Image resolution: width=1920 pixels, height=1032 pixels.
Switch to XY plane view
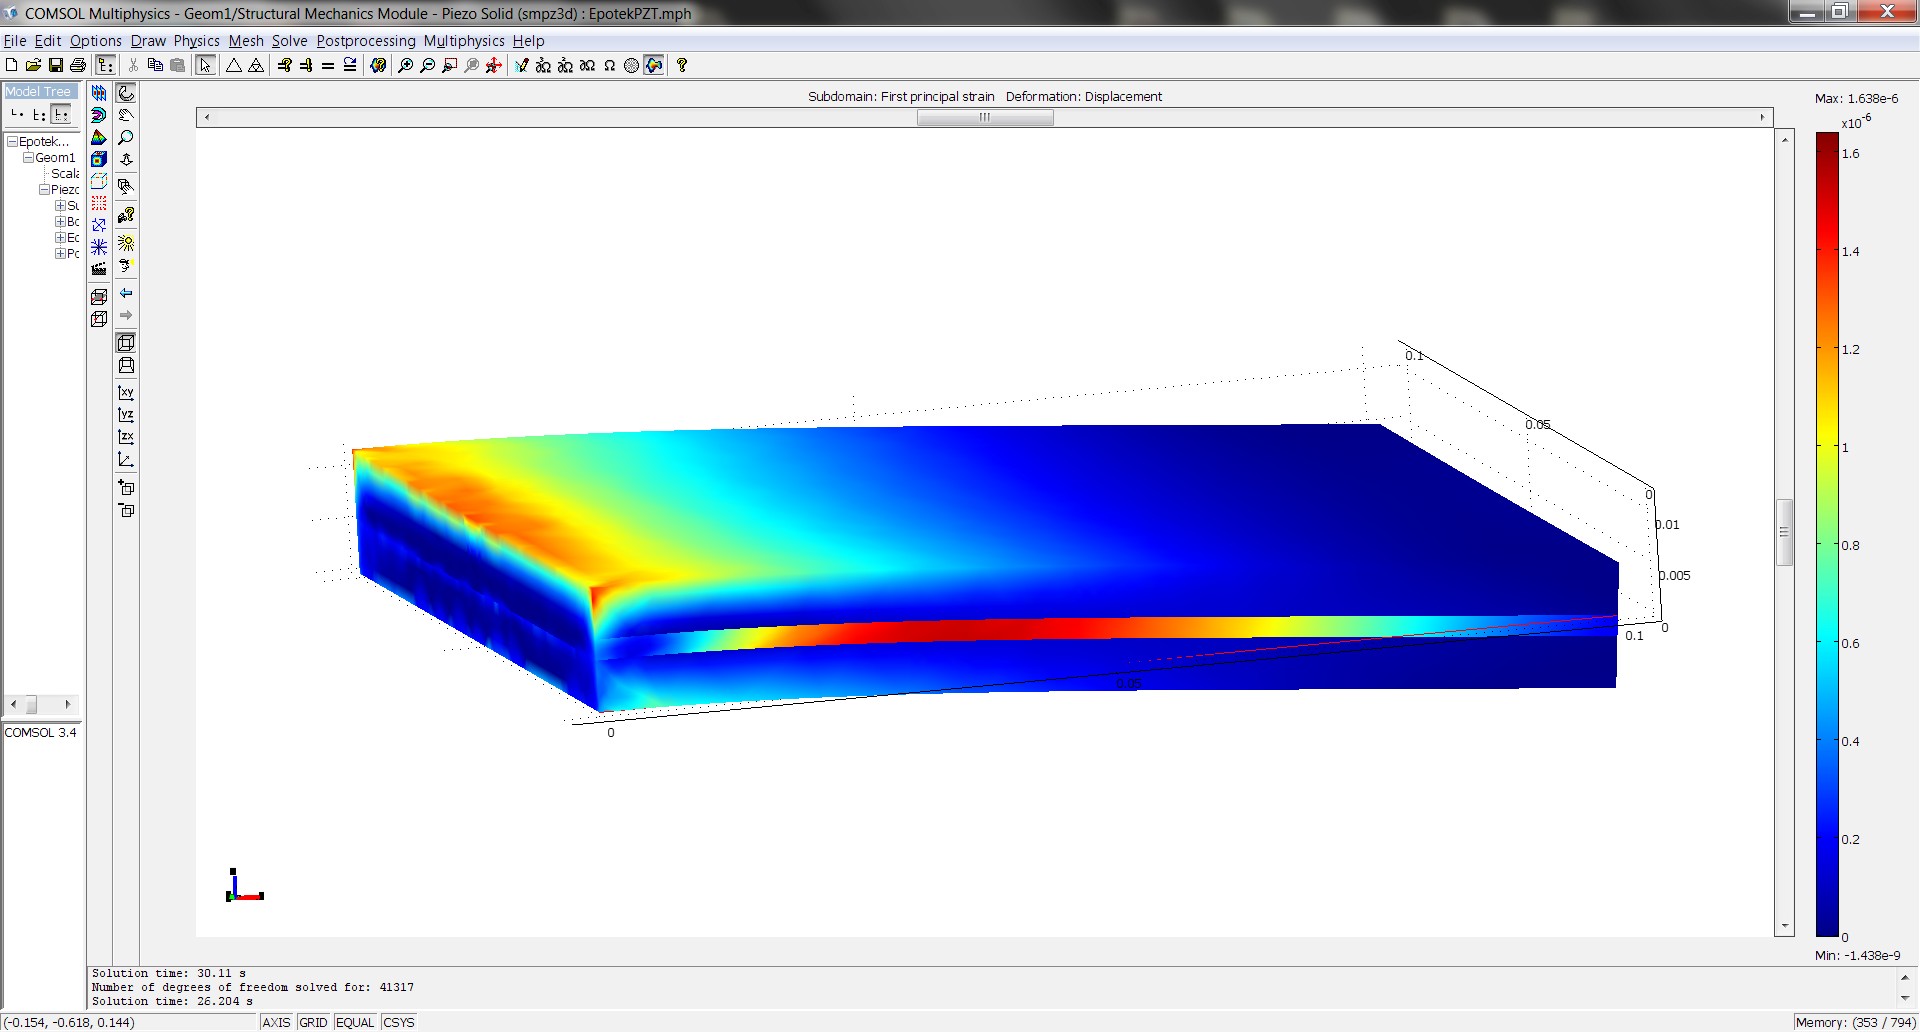126,393
